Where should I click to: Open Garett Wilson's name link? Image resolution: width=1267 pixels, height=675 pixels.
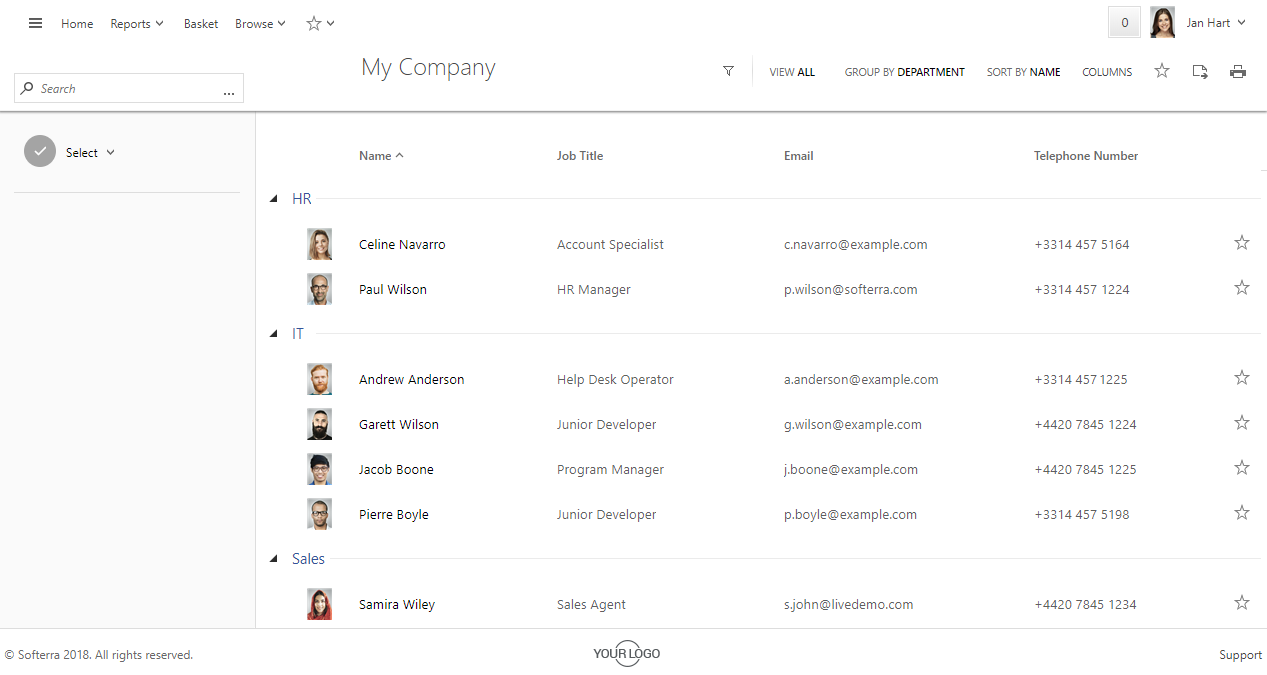coord(399,425)
